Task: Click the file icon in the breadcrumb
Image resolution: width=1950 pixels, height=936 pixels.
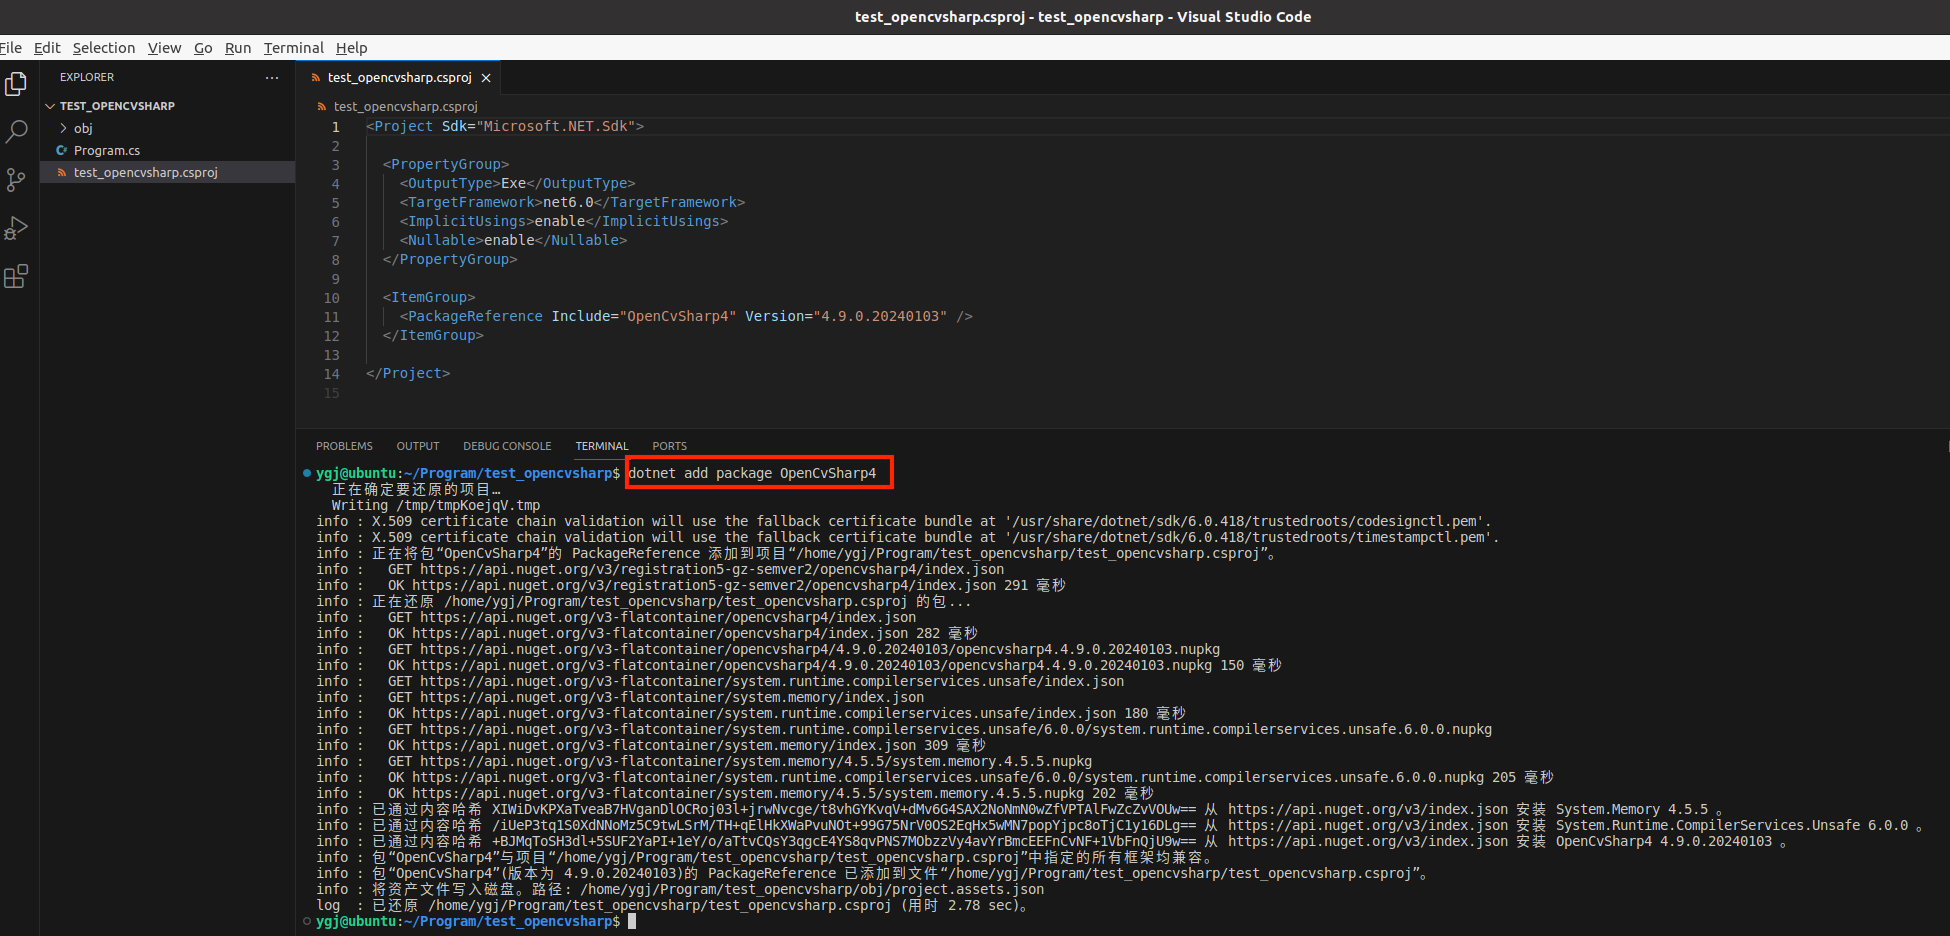Action: tap(321, 106)
